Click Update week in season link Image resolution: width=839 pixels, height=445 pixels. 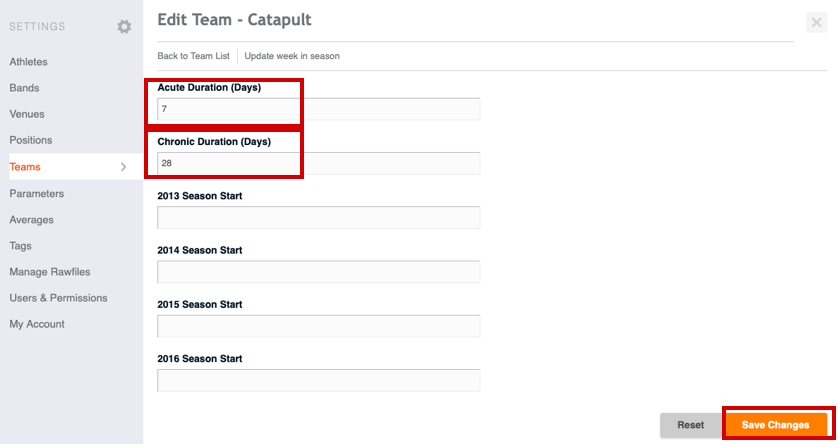(x=292, y=56)
